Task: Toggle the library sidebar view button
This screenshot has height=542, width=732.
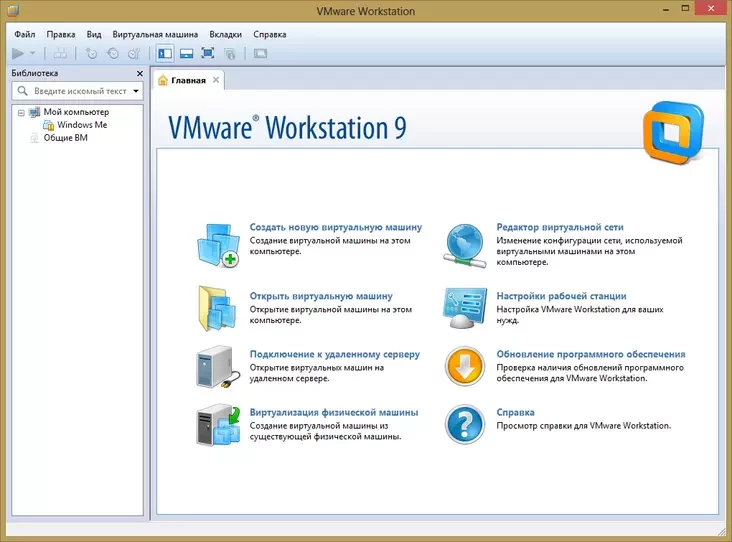Action: tap(165, 53)
